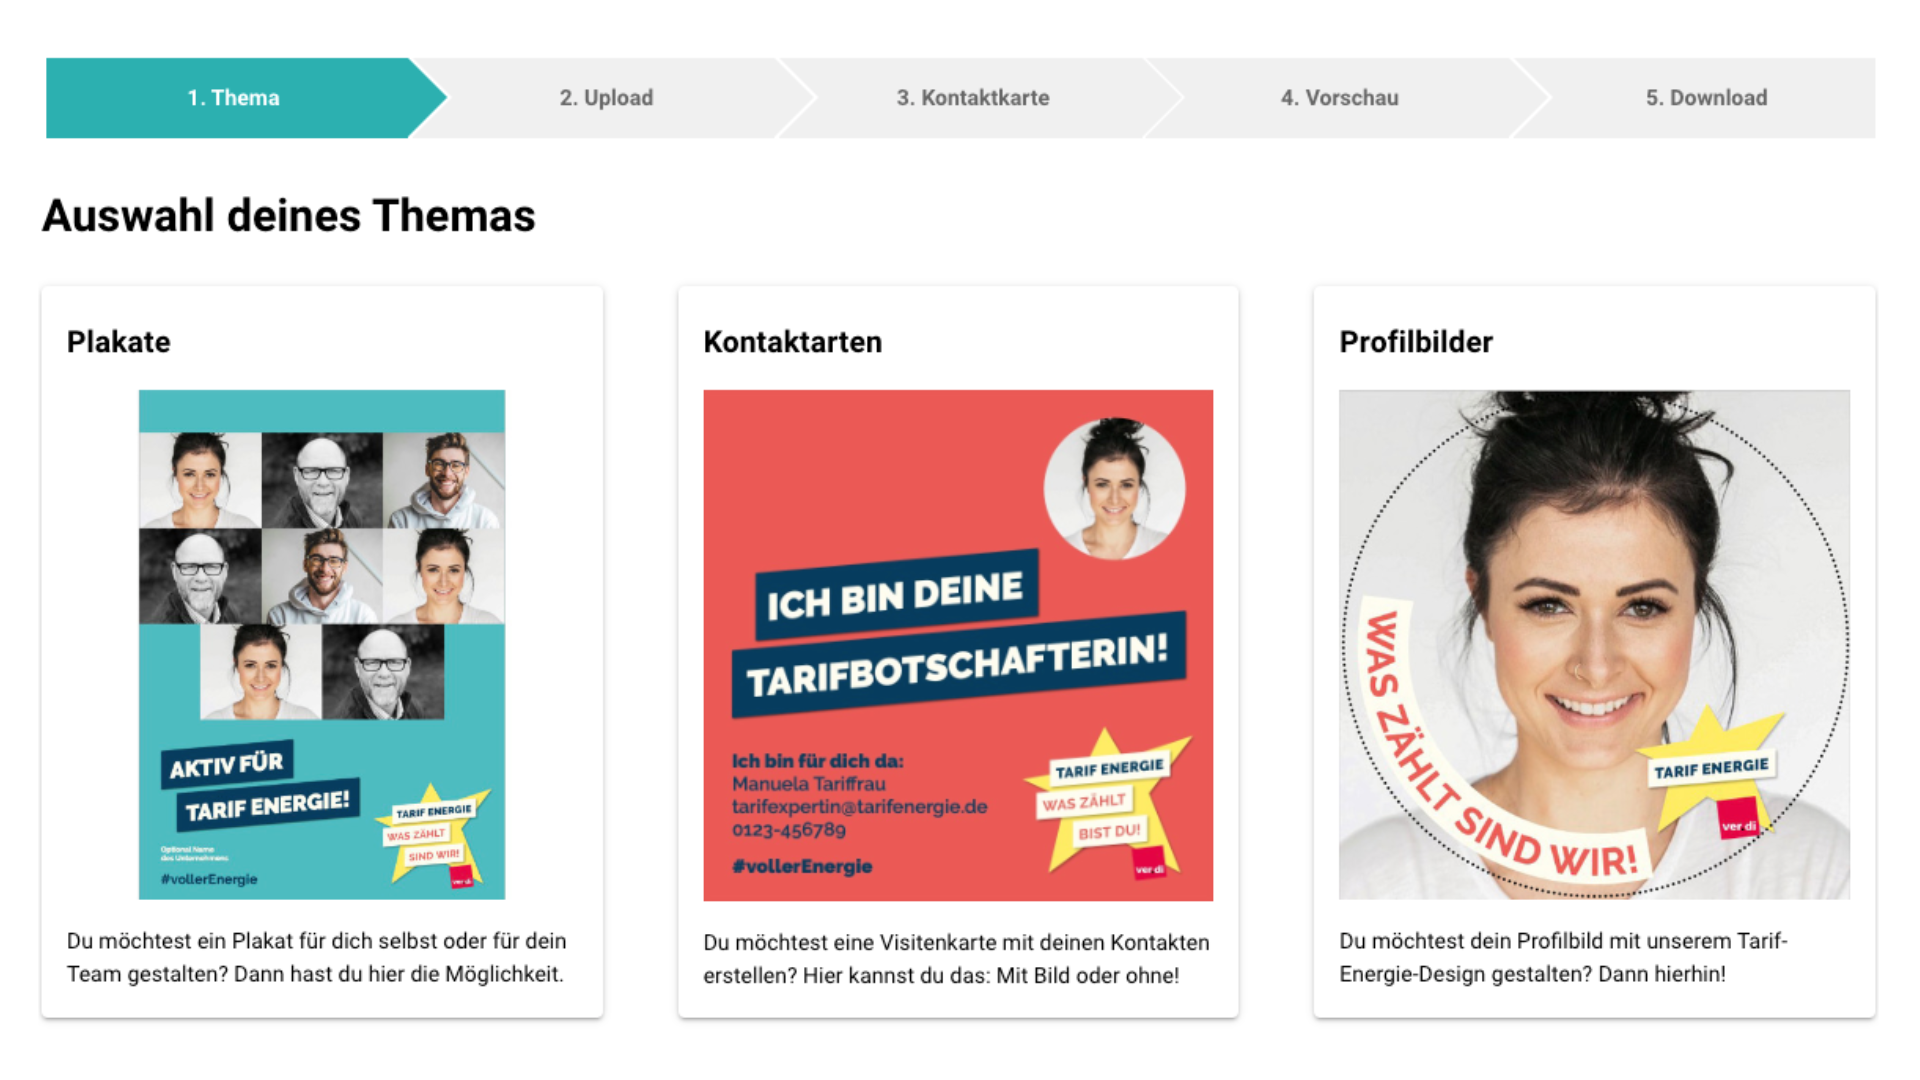1920x1080 pixels.
Task: Select the red Kontaktarten card image
Action: click(958, 646)
